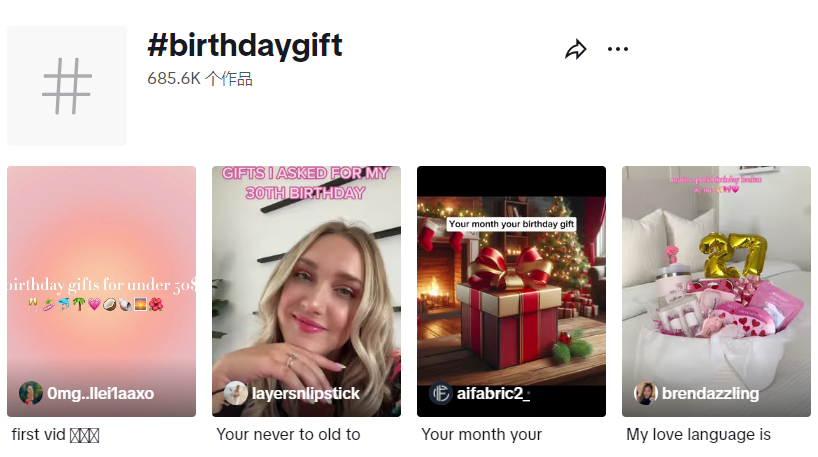Go to the 0mg..llei1aaxo username link
Image resolution: width=818 pixels, height=457 pixels.
tap(101, 394)
